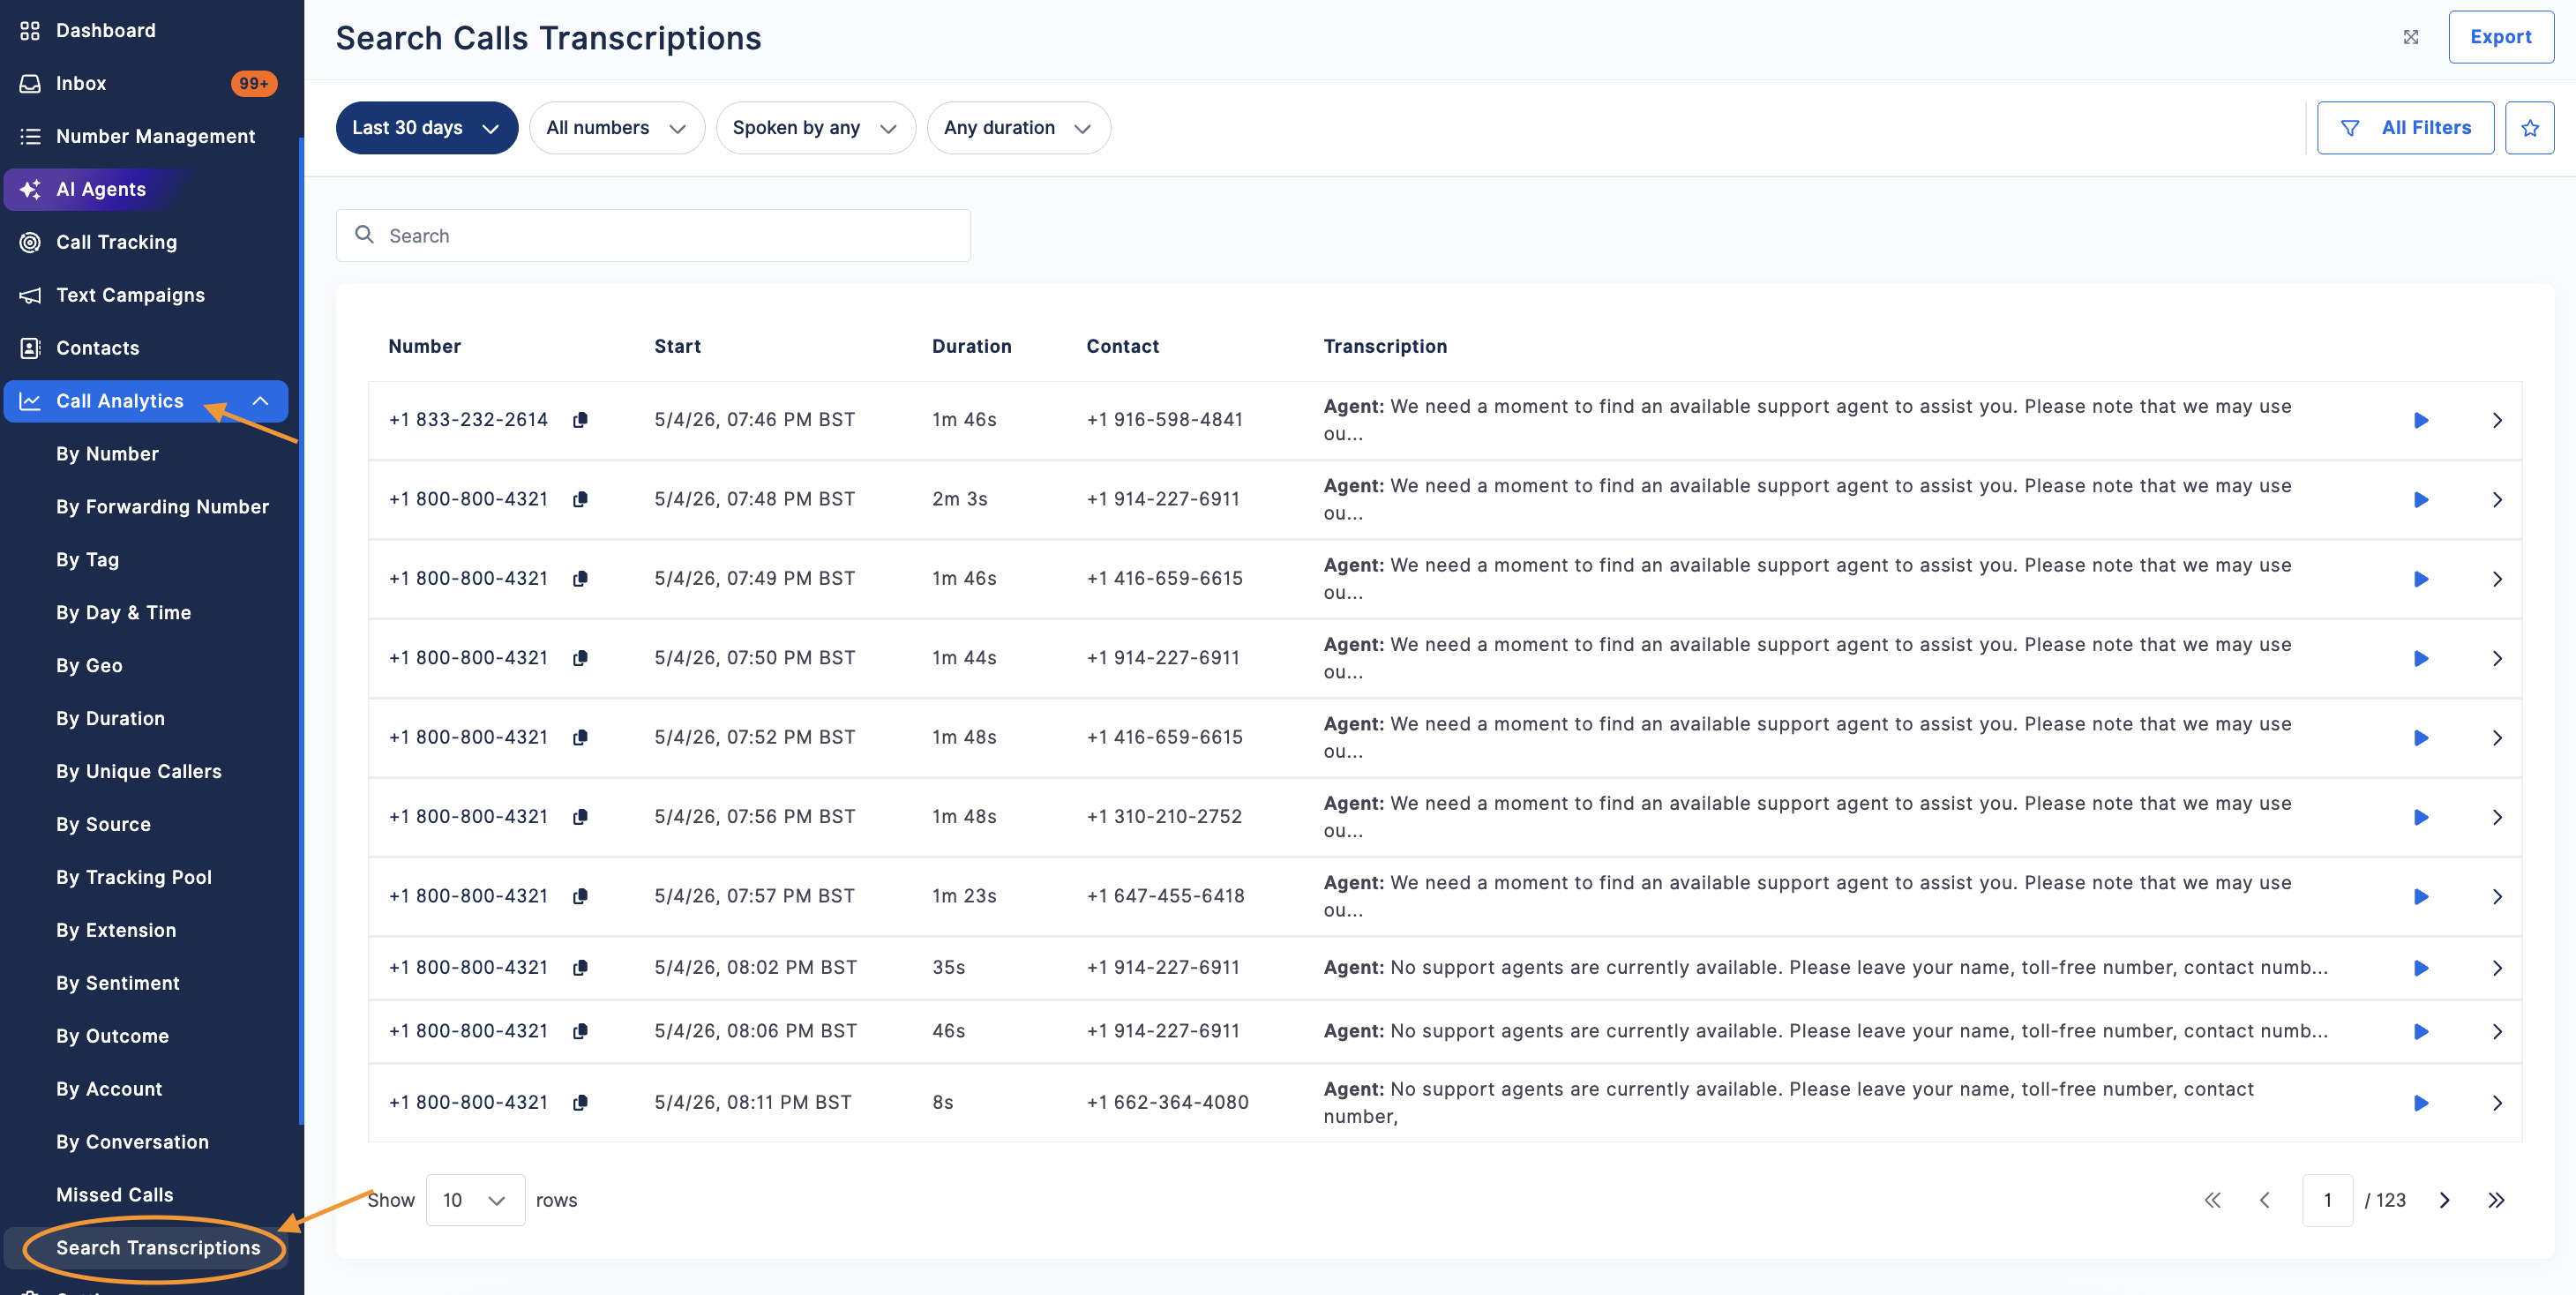The height and width of the screenshot is (1295, 2576).
Task: Open the By Tag report
Action: pyautogui.click(x=87, y=560)
